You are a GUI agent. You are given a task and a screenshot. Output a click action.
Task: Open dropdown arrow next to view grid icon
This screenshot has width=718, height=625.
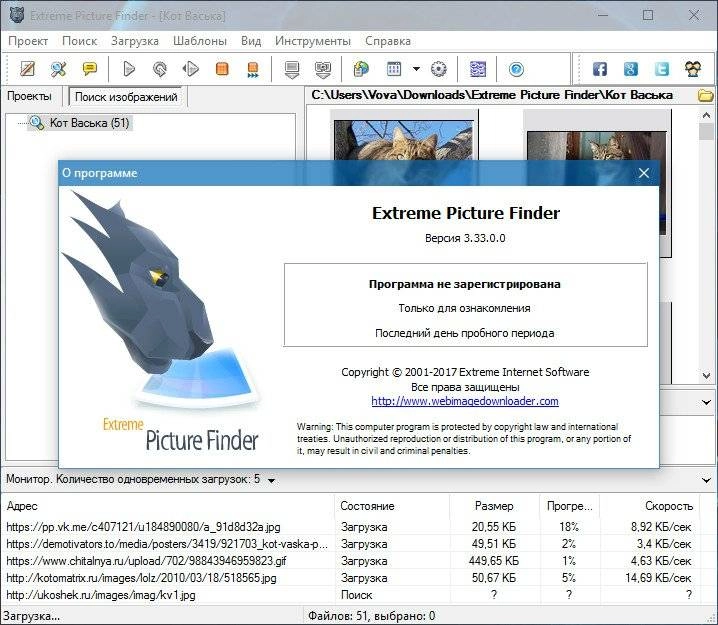tap(416, 69)
